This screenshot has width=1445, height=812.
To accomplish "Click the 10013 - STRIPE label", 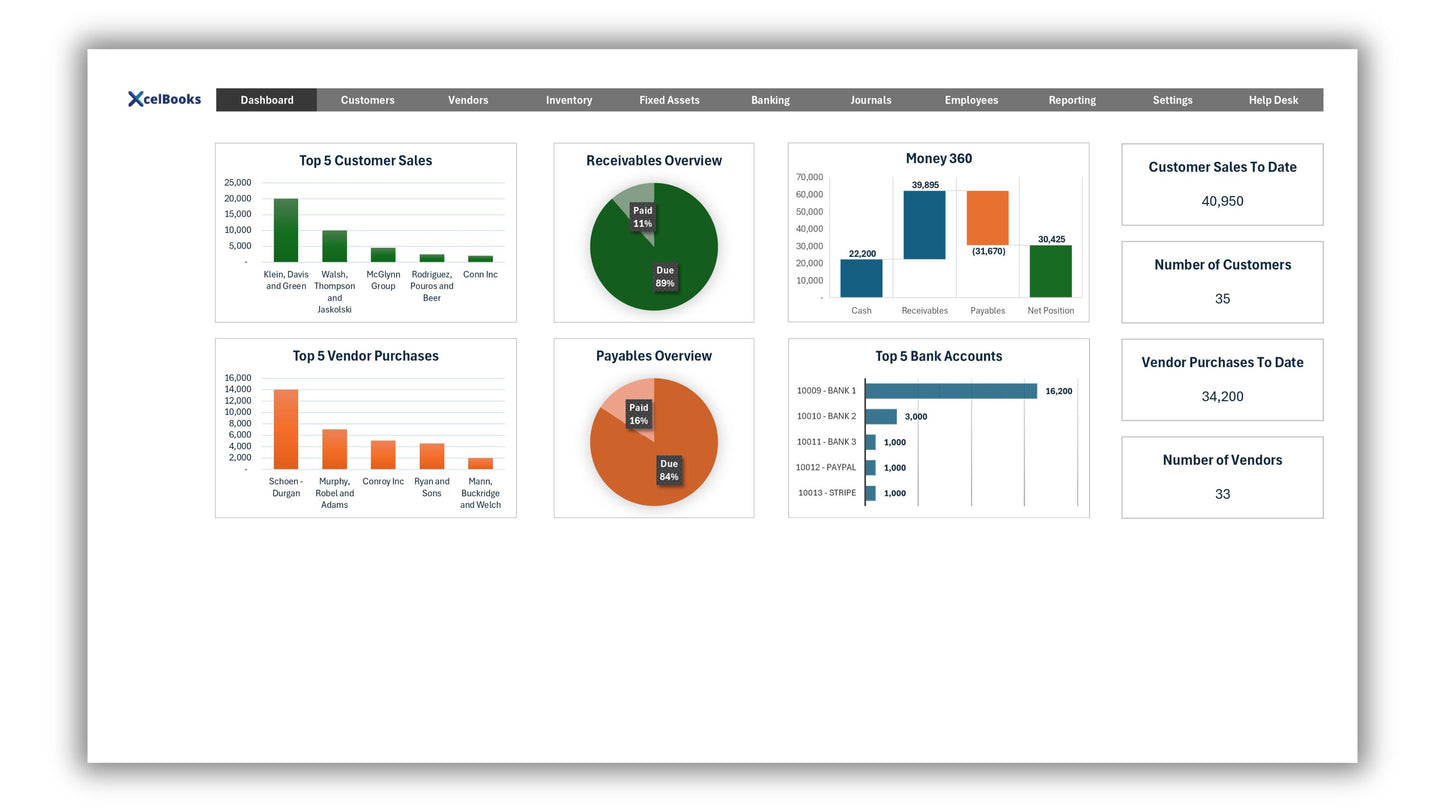I will click(x=827, y=493).
